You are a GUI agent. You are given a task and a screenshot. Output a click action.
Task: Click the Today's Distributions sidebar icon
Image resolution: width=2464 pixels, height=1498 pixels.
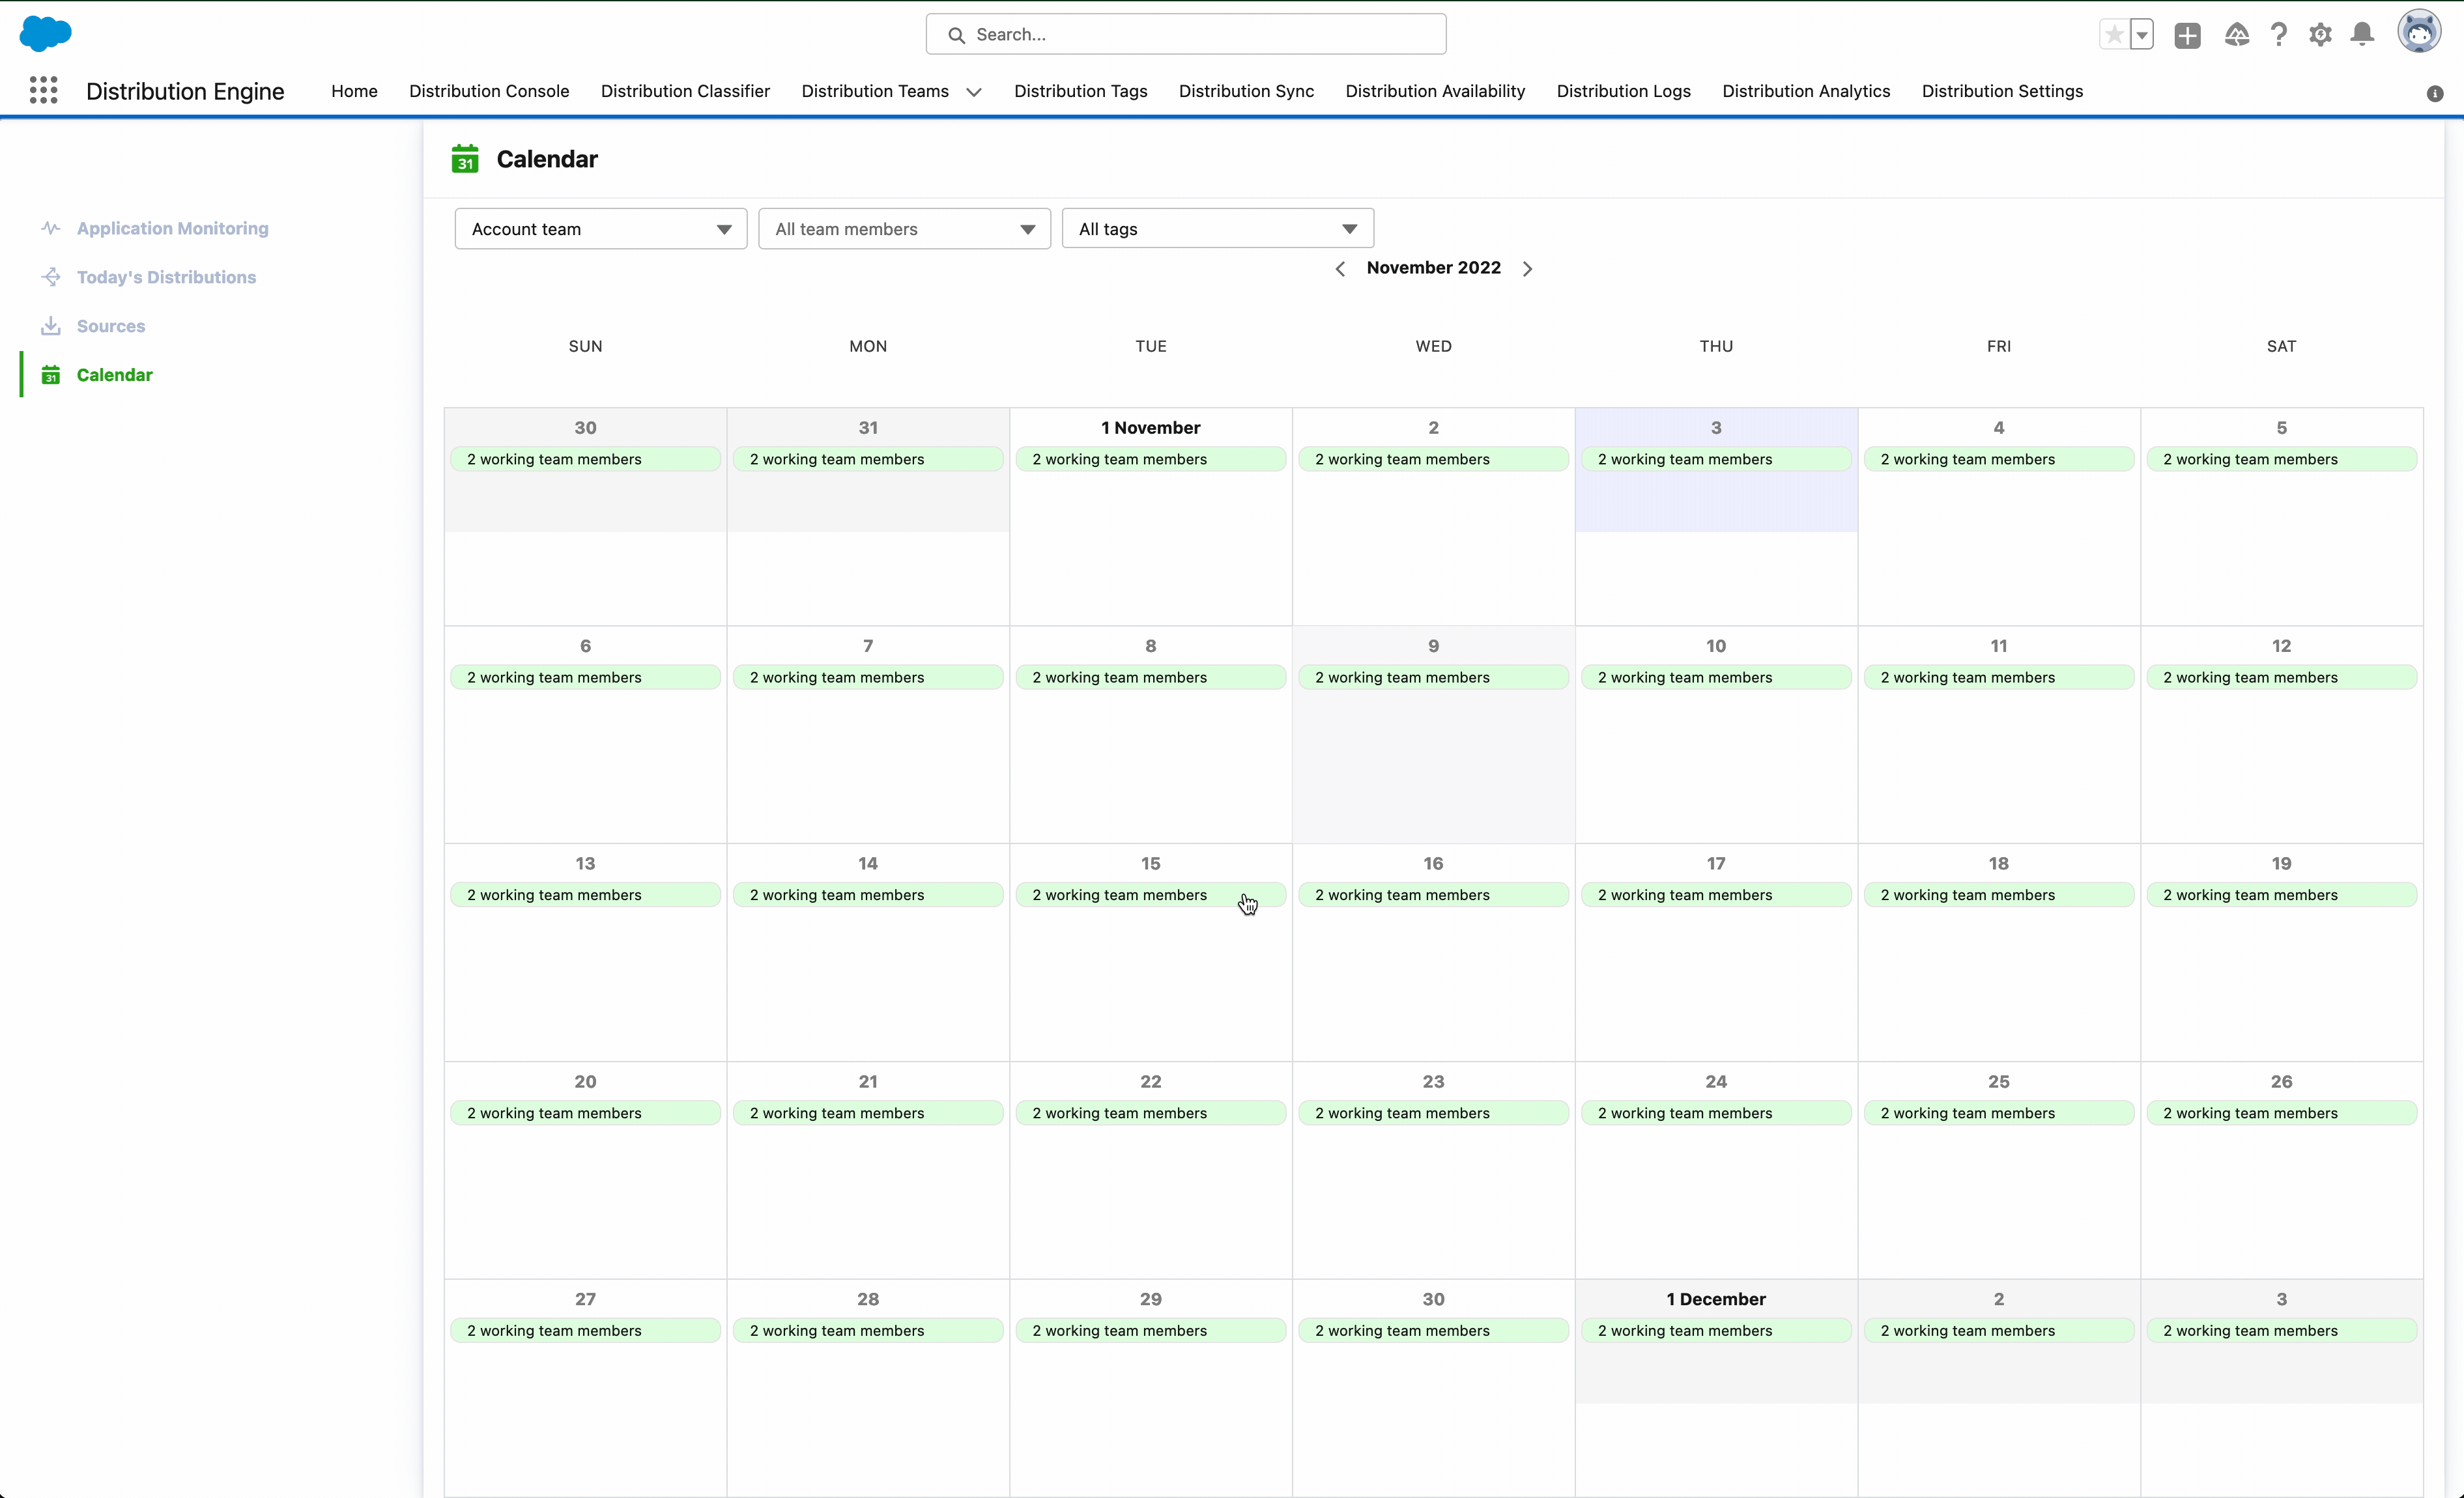pyautogui.click(x=51, y=277)
